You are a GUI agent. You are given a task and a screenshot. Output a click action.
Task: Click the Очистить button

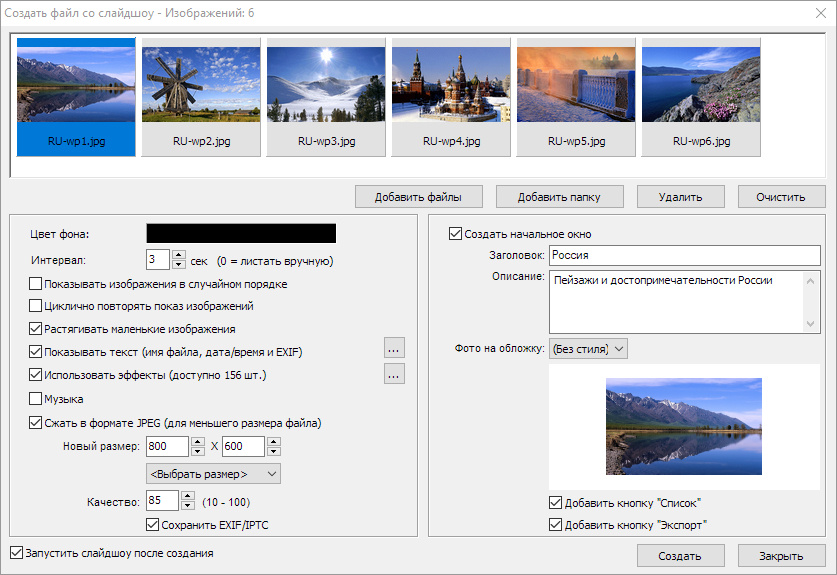pyautogui.click(x=781, y=197)
